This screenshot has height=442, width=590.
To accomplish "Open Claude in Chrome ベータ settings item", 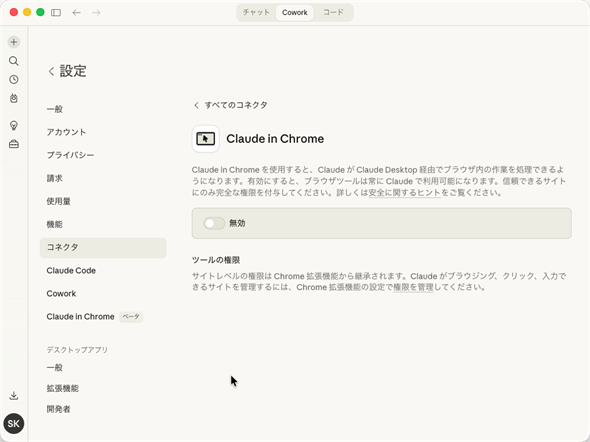I will pos(103,317).
